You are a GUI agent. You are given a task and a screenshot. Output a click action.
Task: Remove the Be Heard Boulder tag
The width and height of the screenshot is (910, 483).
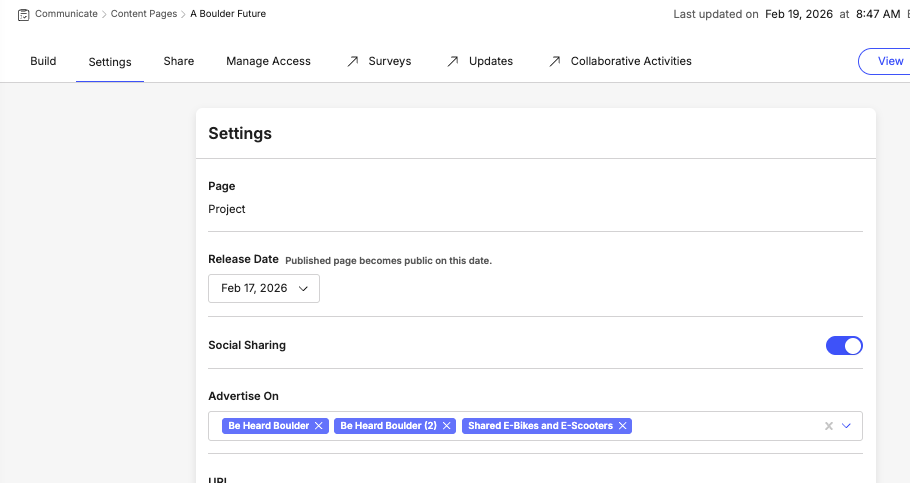319,426
